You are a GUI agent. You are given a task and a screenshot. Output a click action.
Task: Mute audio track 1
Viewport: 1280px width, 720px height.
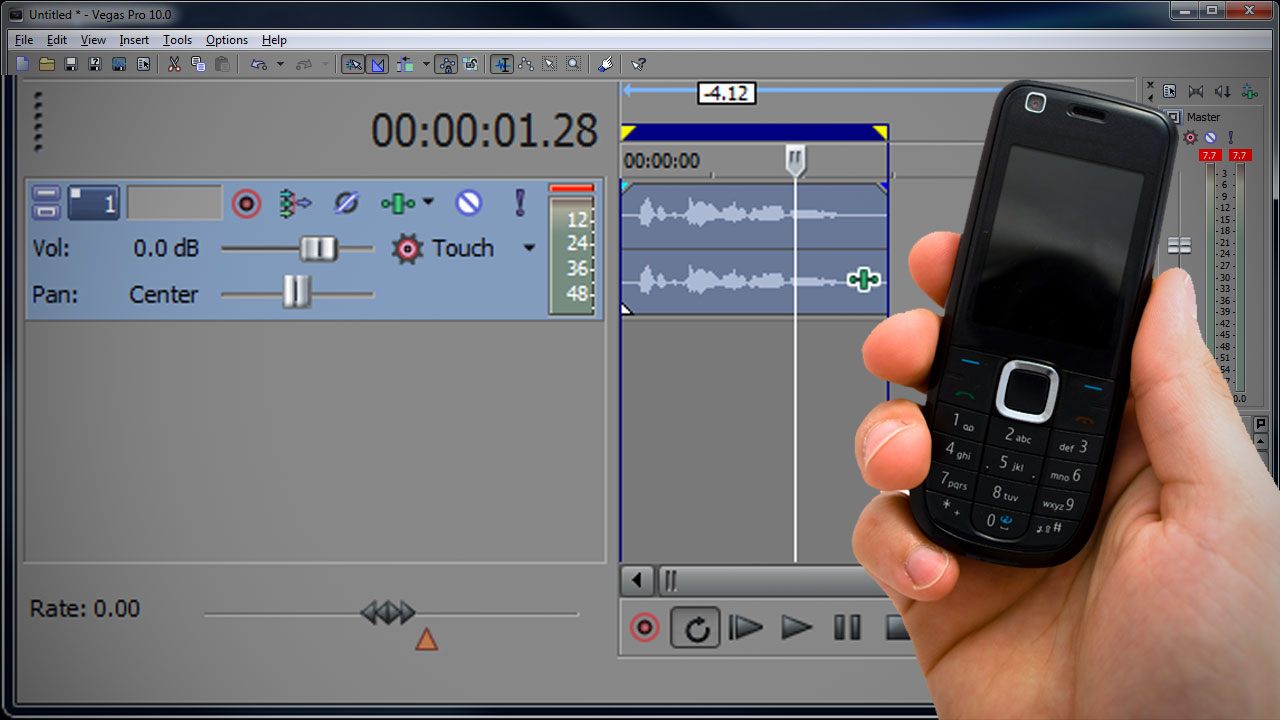coord(469,203)
